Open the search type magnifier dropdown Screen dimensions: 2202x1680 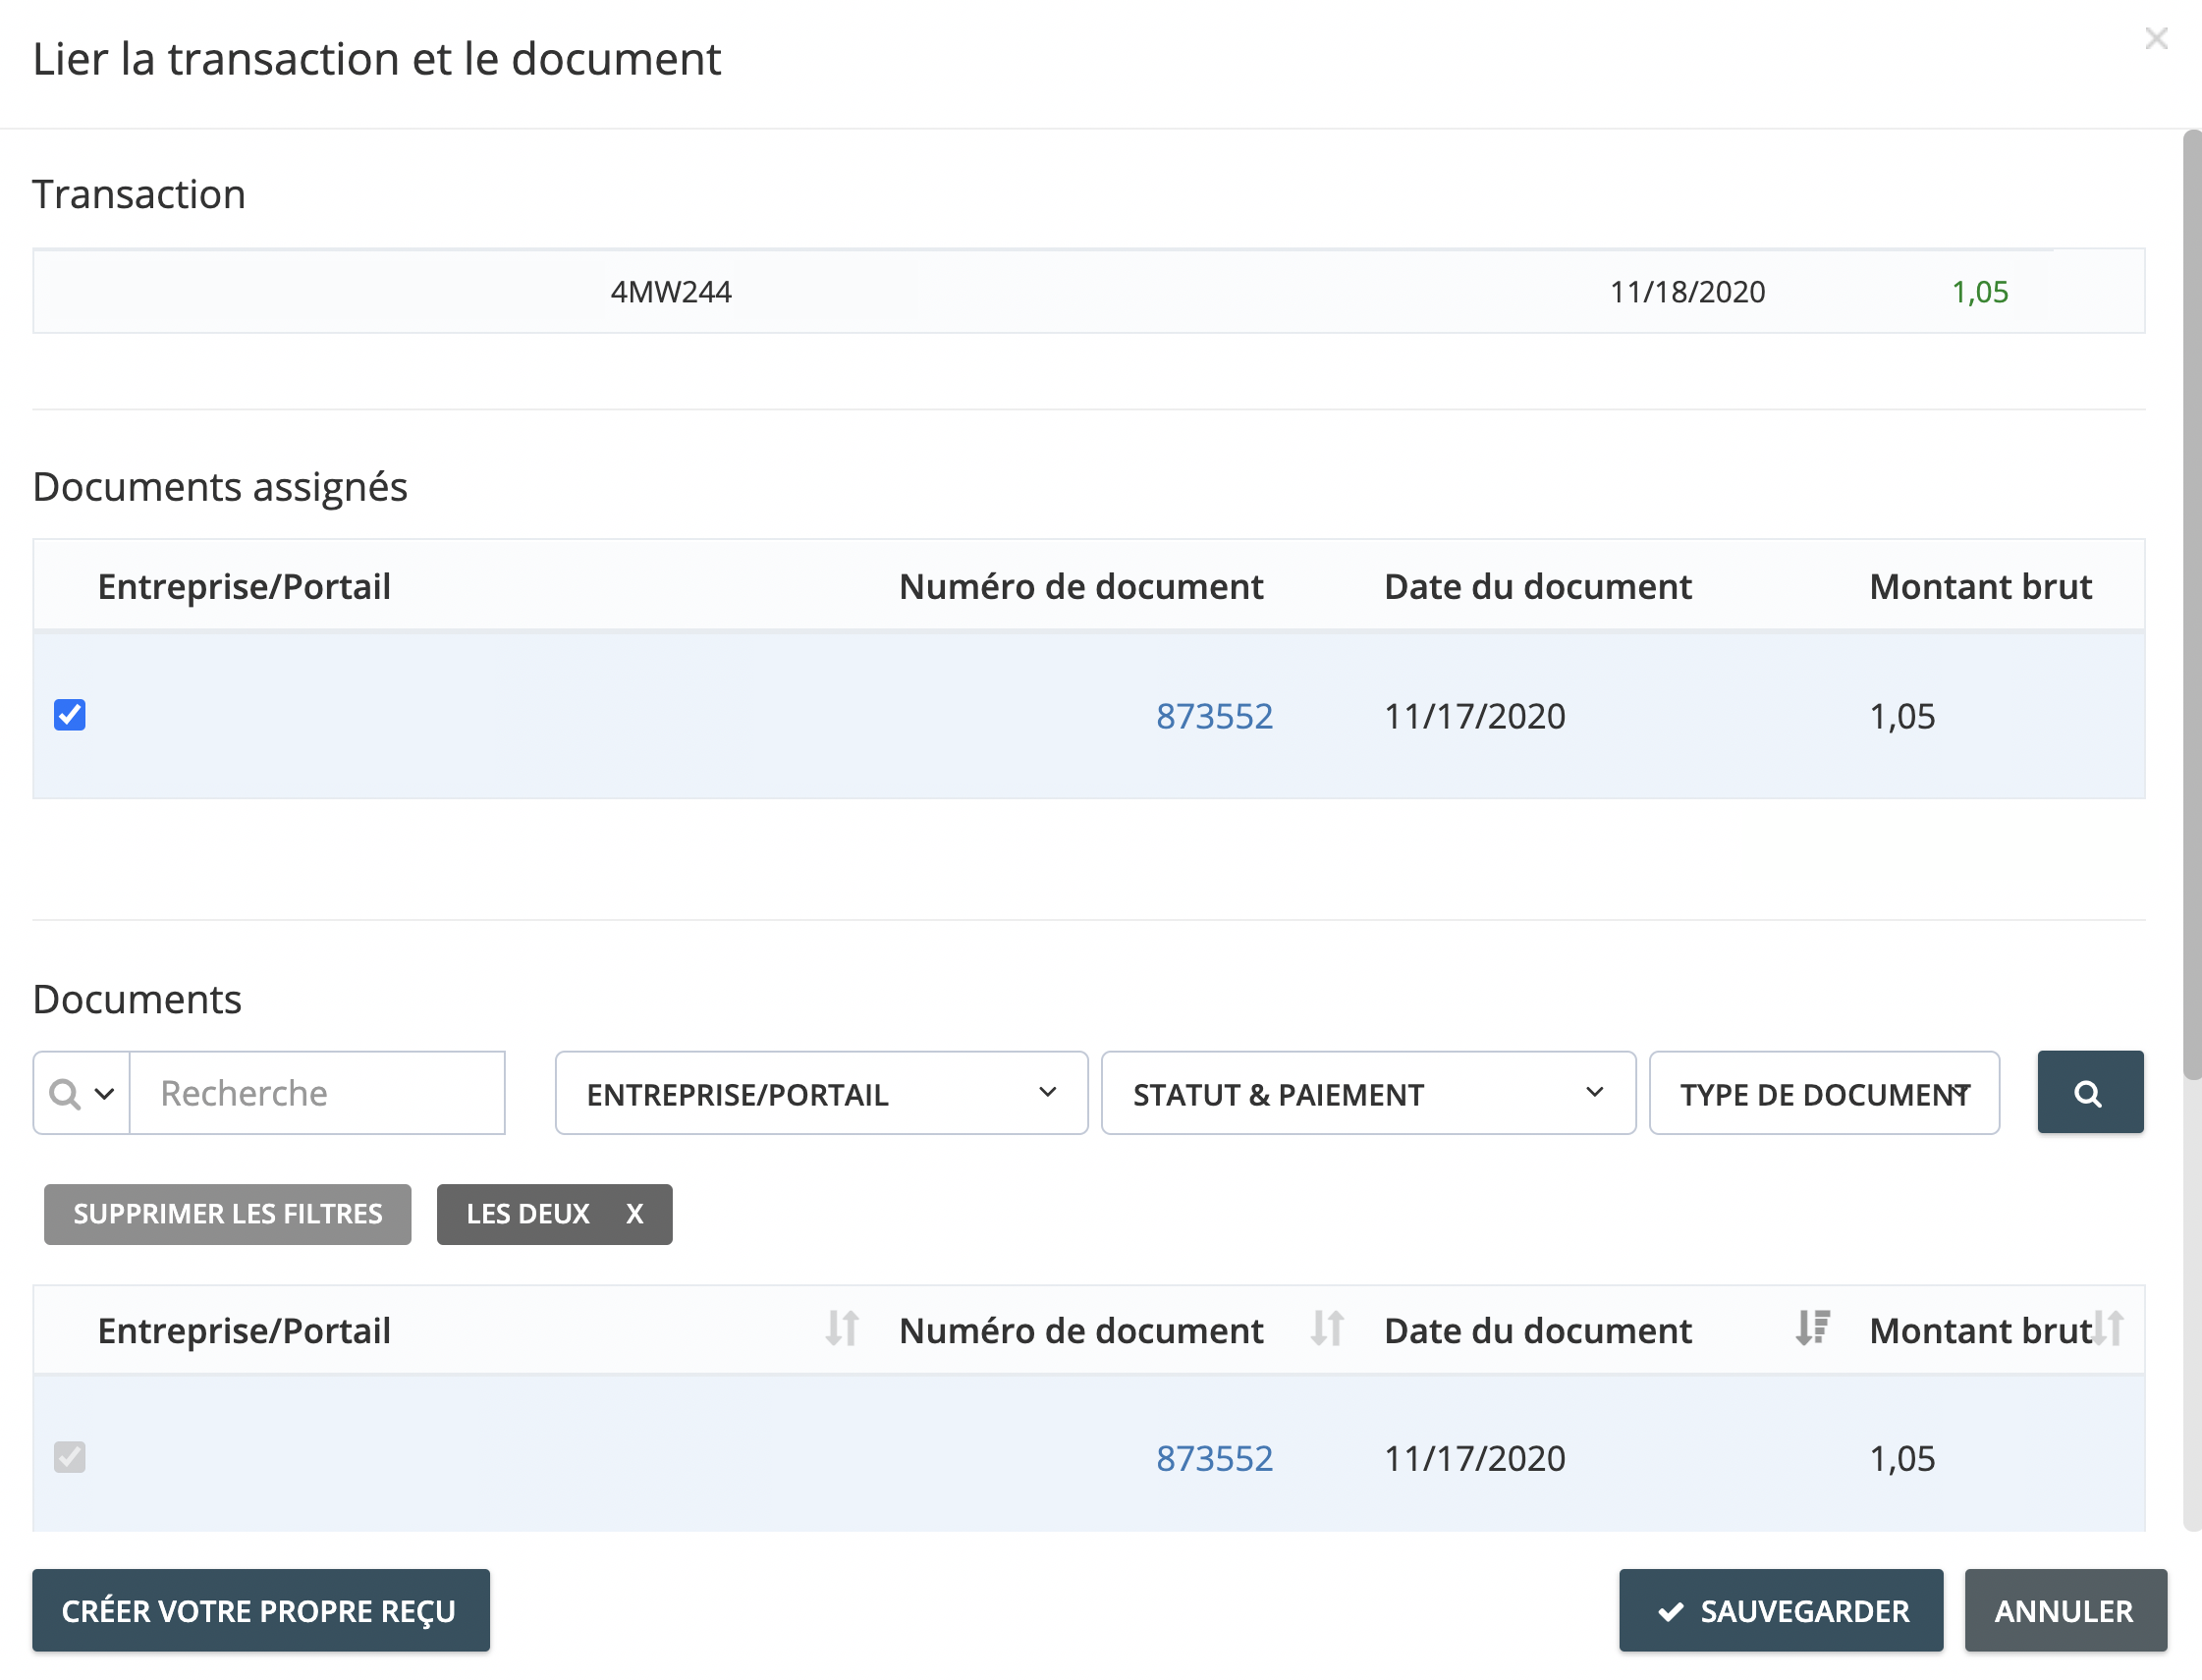82,1093
